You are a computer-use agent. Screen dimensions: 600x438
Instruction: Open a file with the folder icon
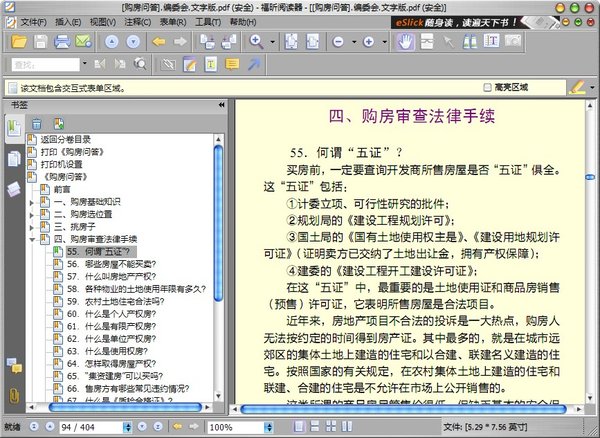pyautogui.click(x=19, y=41)
